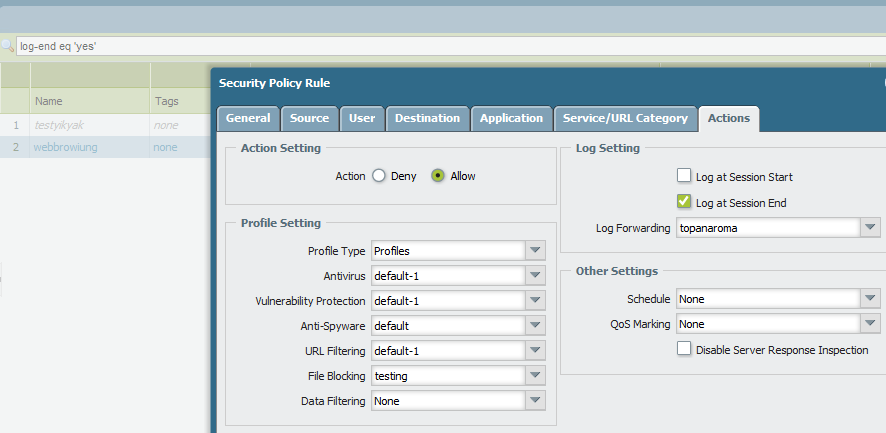The image size is (886, 433).
Task: Uncheck Log at Session End
Action: (x=684, y=203)
